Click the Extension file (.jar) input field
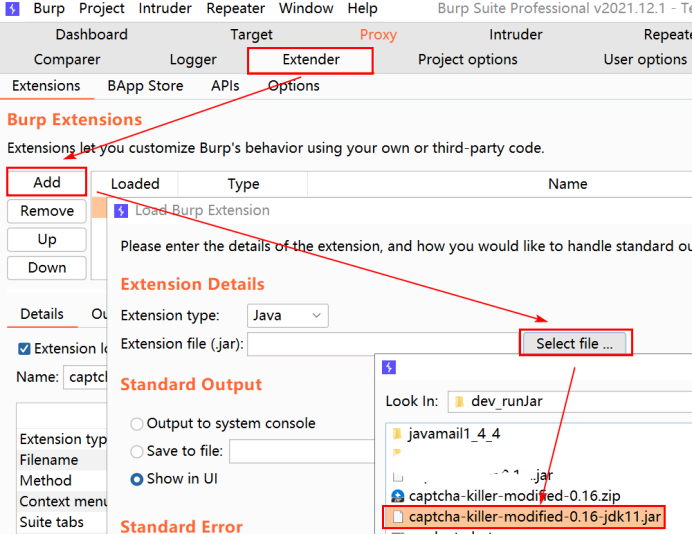This screenshot has height=535, width=692. 384,344
